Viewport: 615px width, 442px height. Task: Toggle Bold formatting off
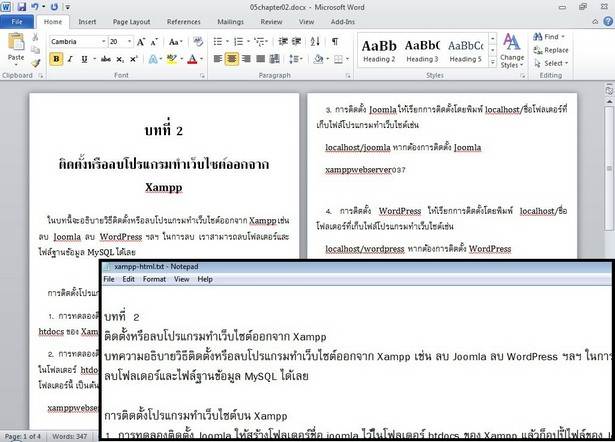(56, 59)
